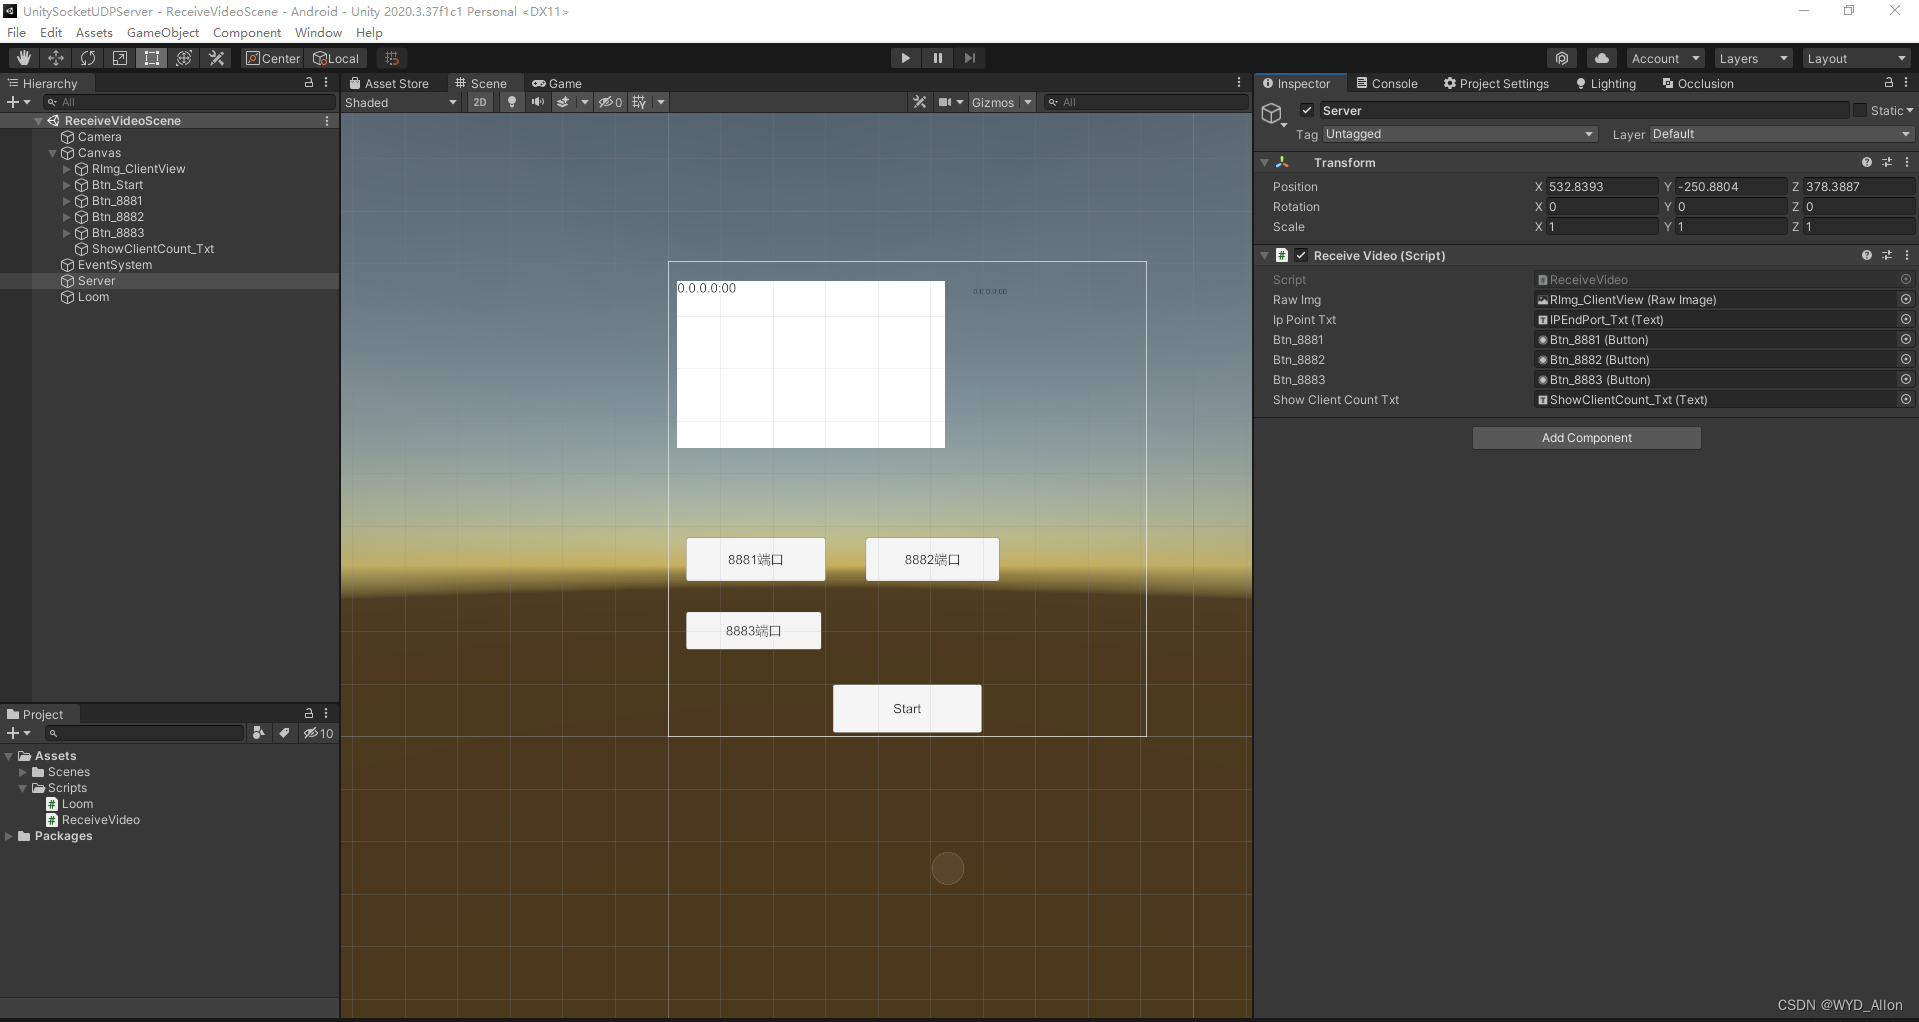The width and height of the screenshot is (1919, 1022).
Task: Expand the Btn_Start hierarchy item
Action: pos(64,185)
